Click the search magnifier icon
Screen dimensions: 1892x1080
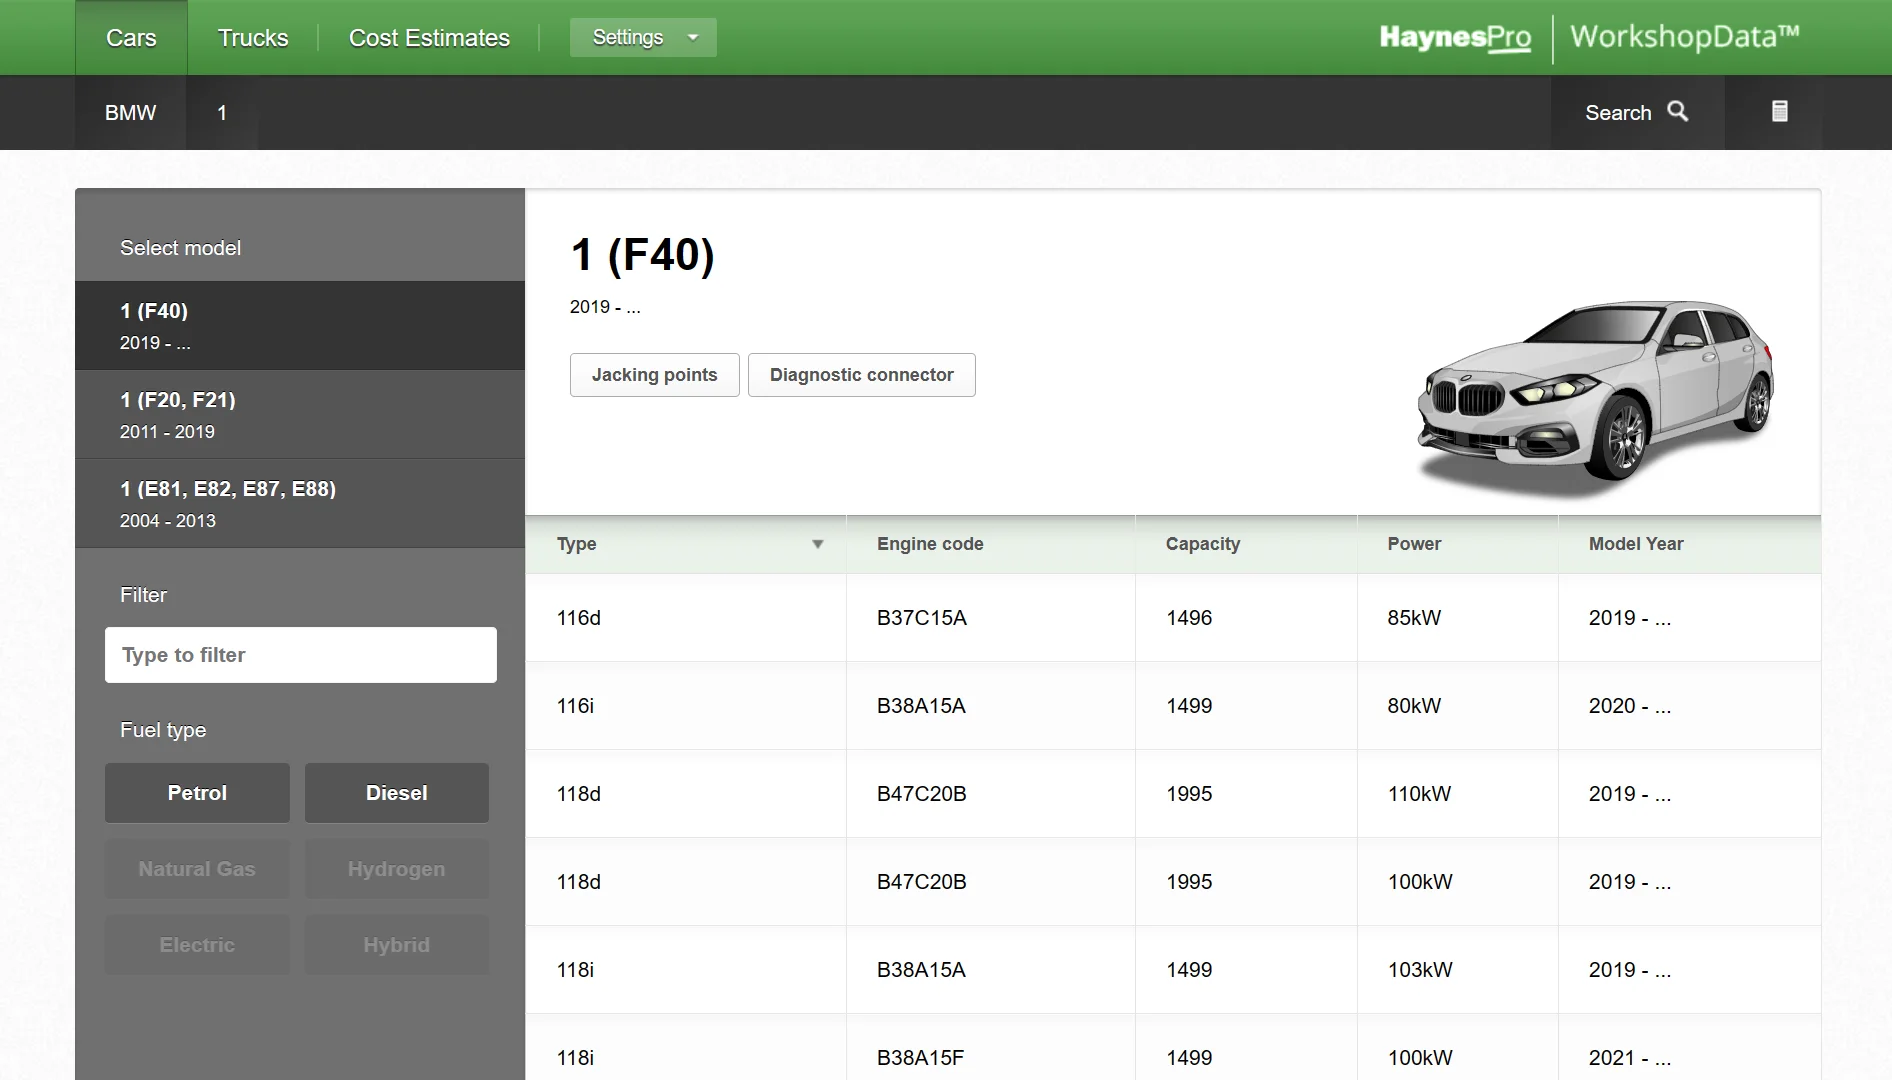tap(1677, 112)
